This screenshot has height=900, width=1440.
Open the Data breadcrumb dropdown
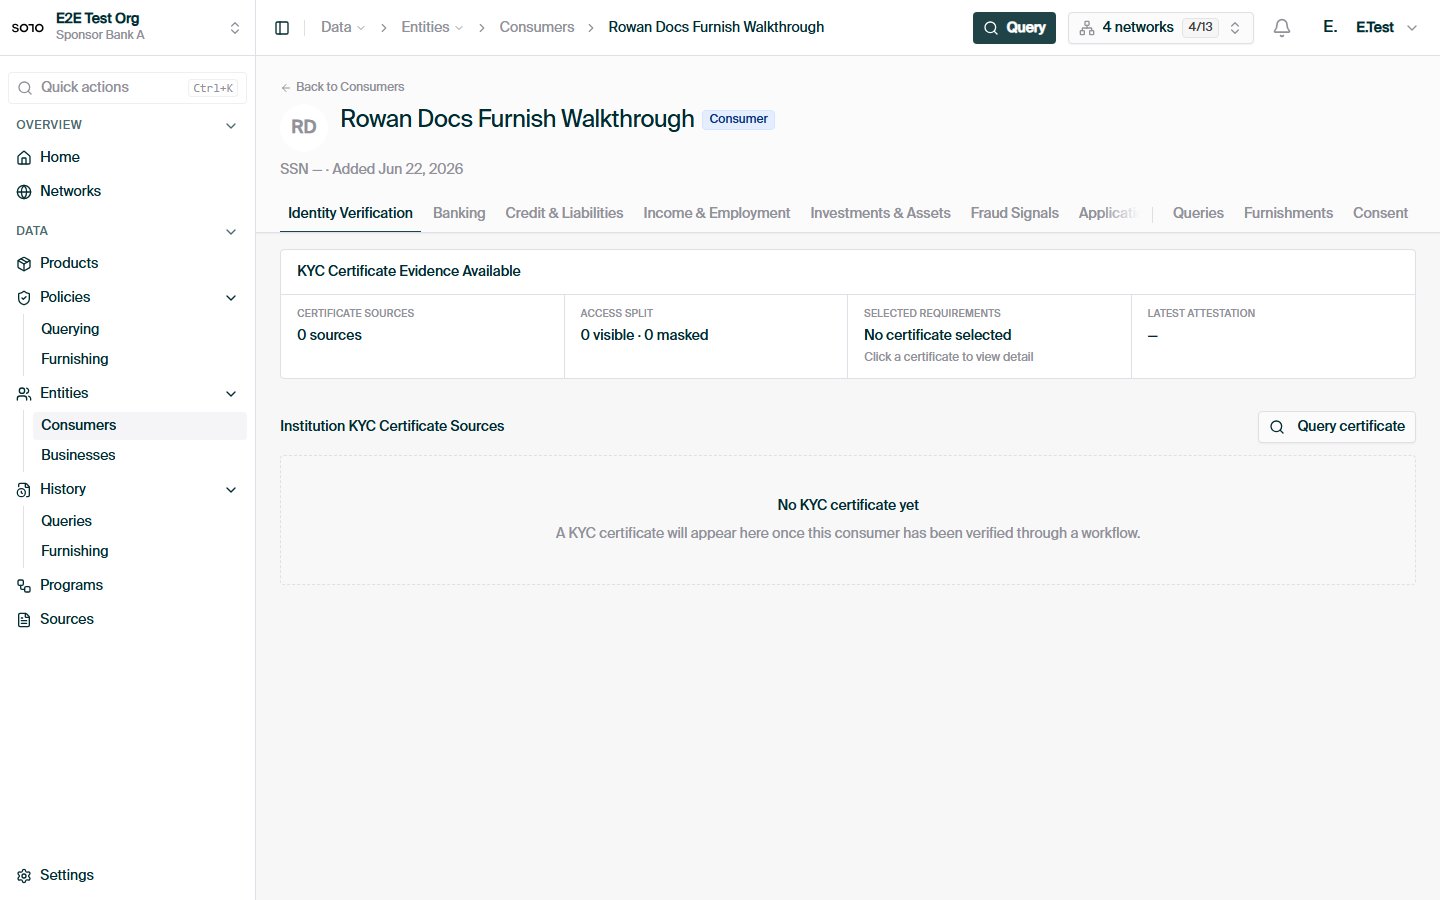pos(343,27)
